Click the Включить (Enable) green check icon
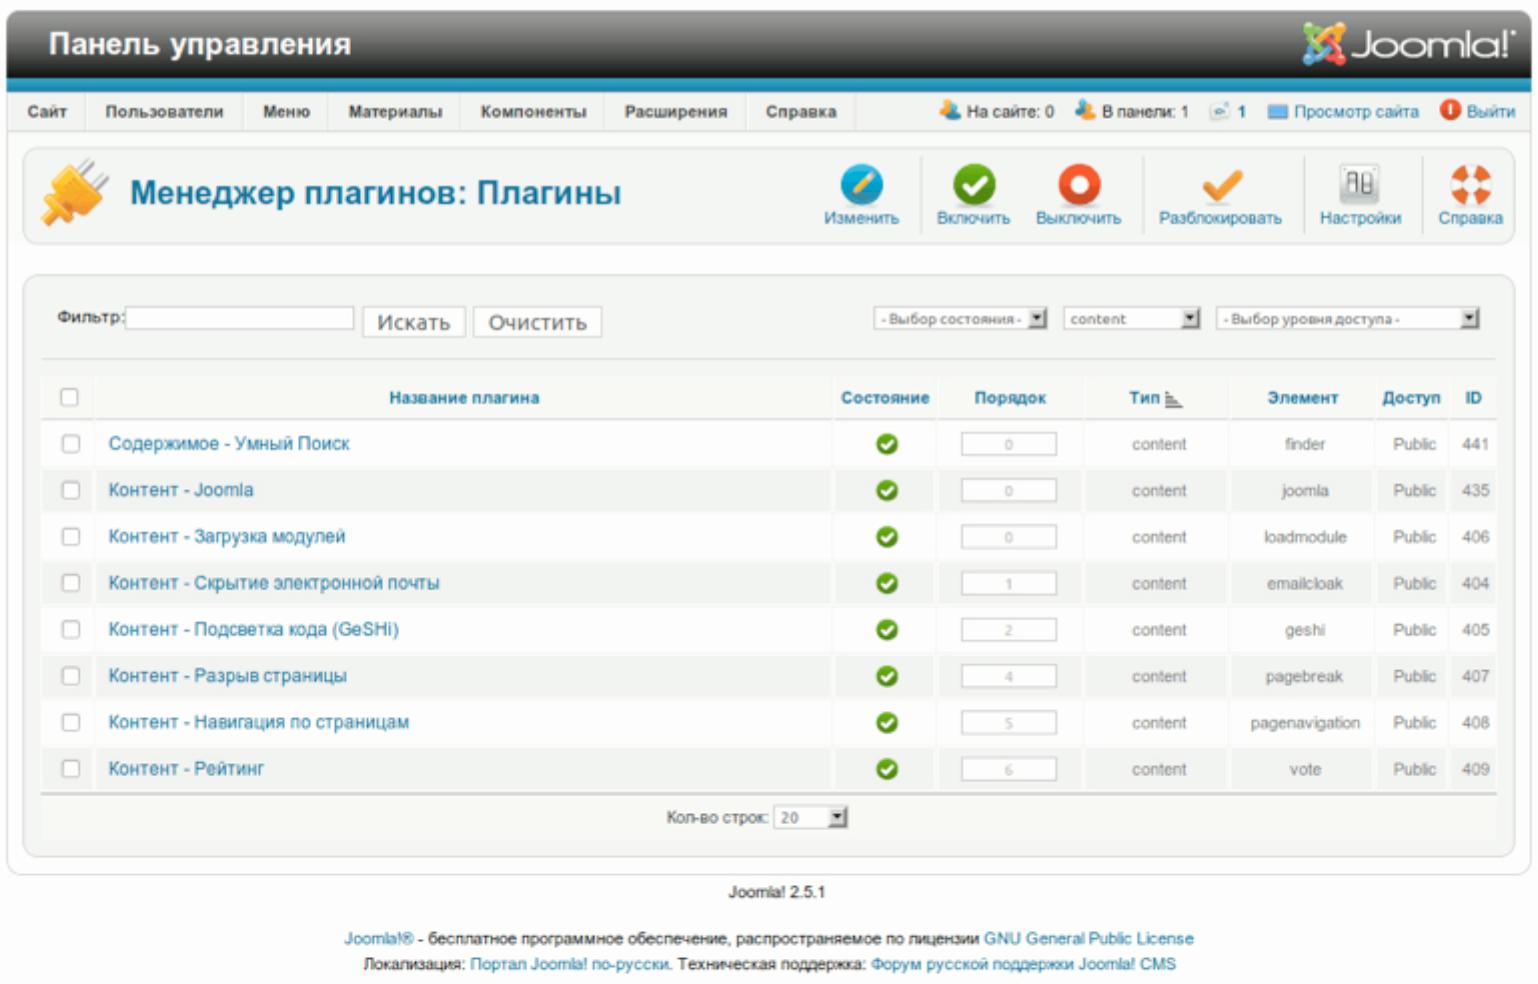The width and height of the screenshot is (1538, 984). pos(973,186)
